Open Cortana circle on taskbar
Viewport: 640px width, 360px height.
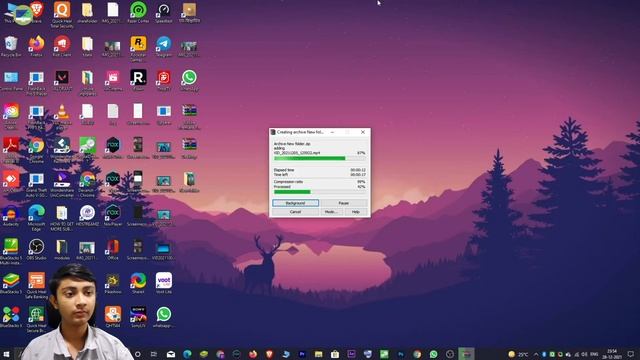click(138, 354)
